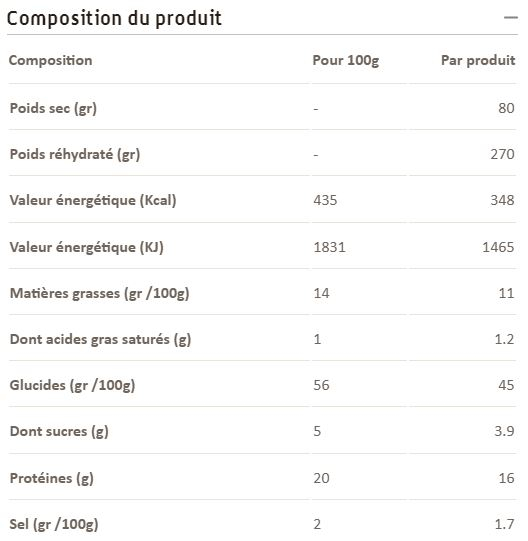Click the Poids réhydraté (gr) row label
The height and width of the screenshot is (541, 528).
[75, 154]
